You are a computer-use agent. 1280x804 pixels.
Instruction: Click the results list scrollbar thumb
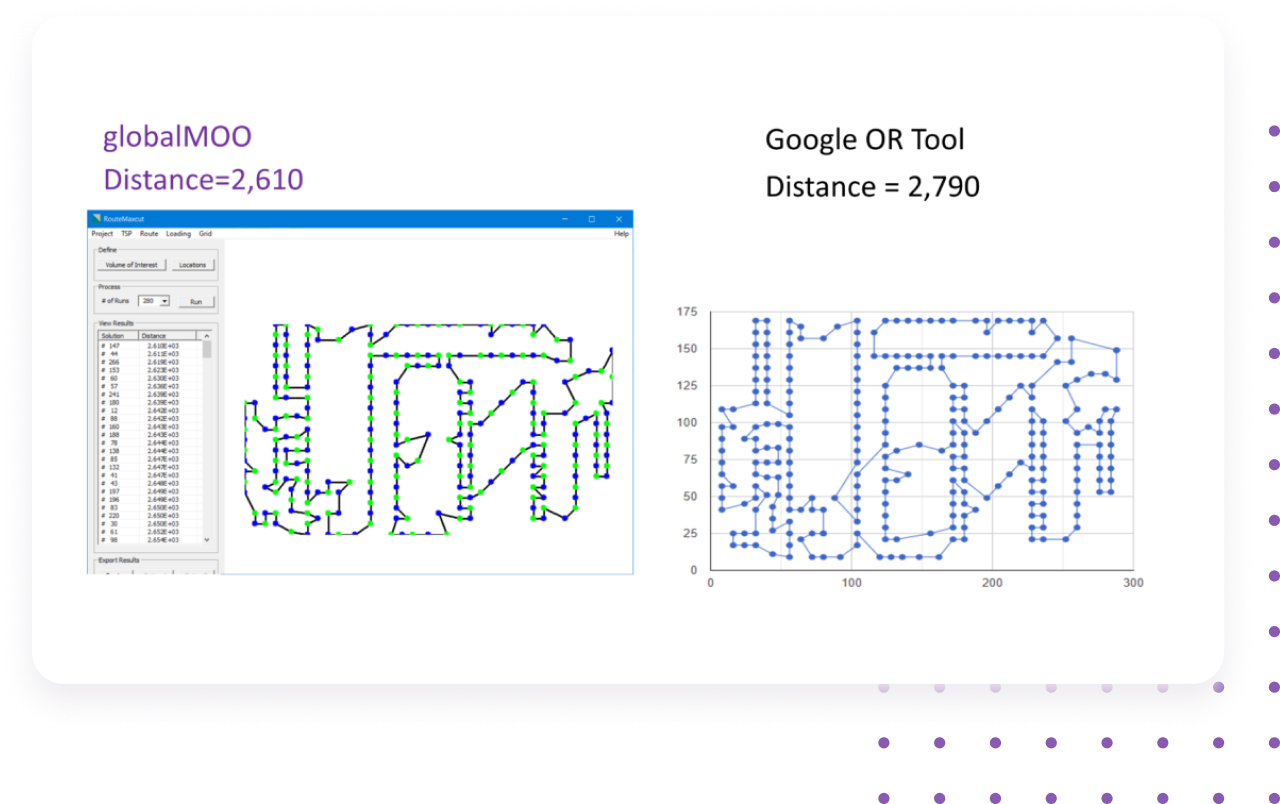click(x=207, y=349)
